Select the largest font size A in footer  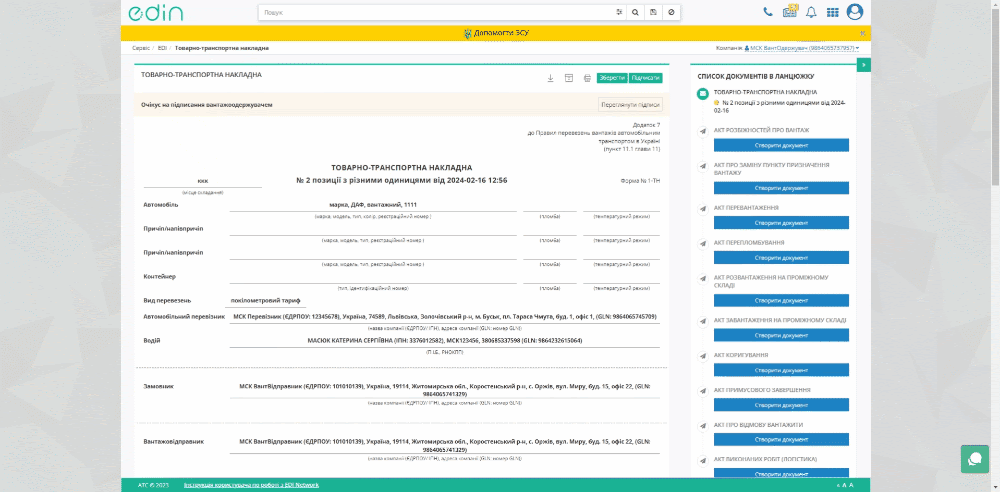[851, 485]
